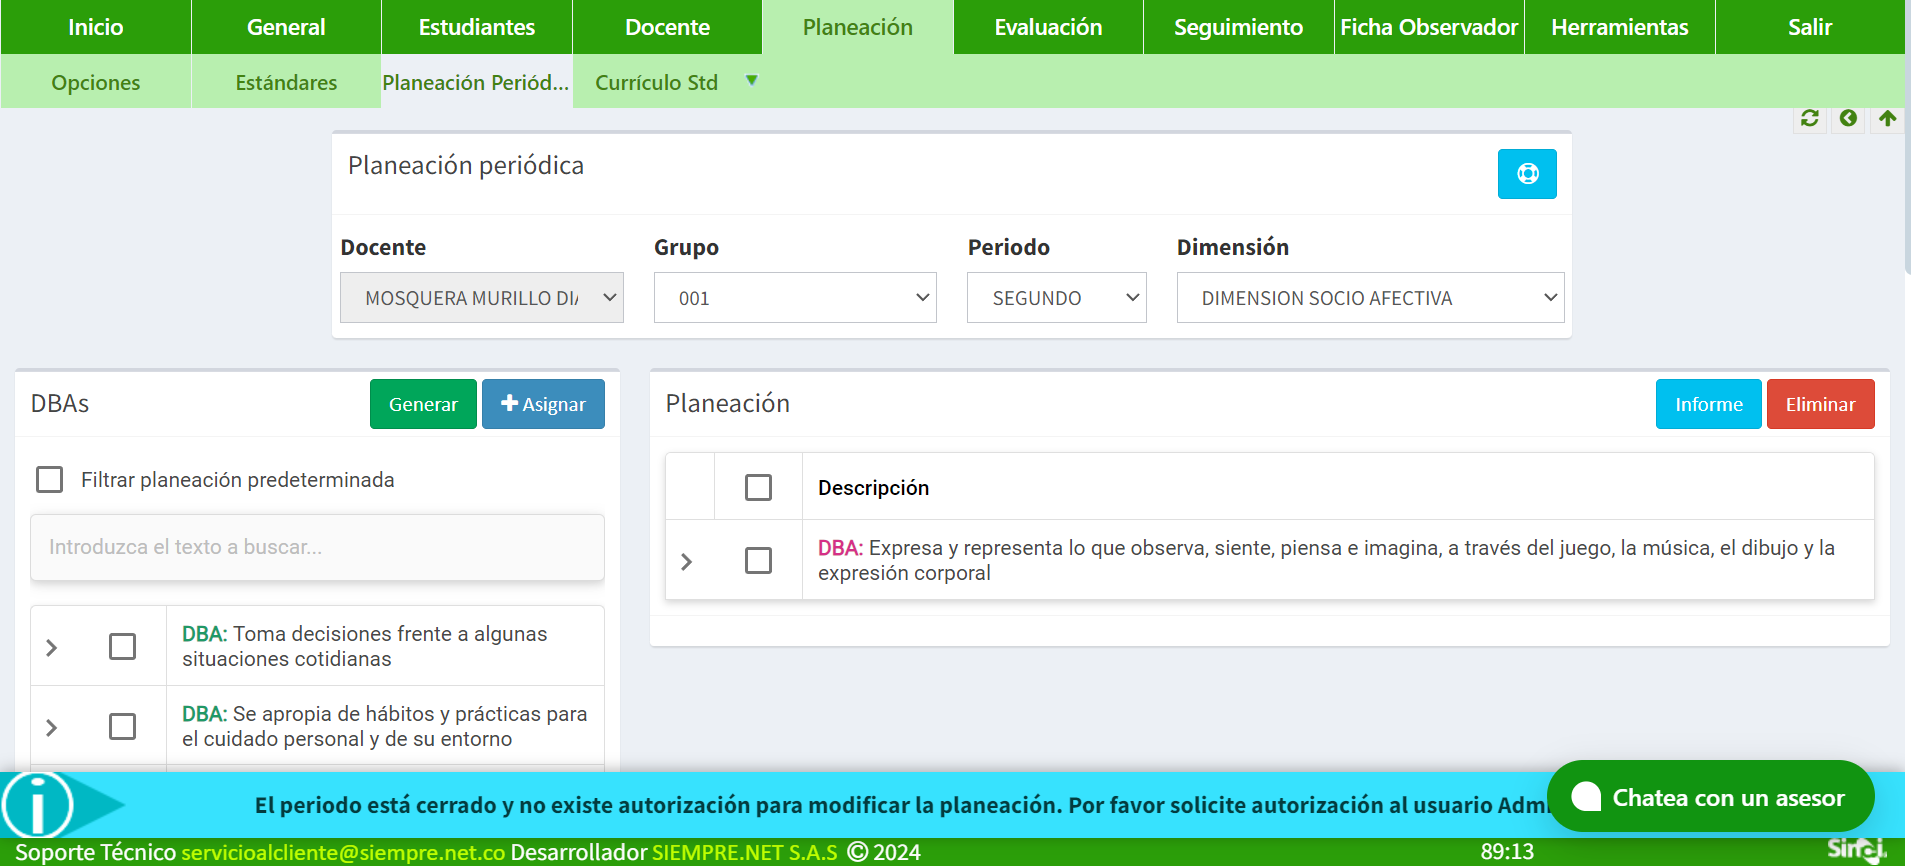Check the 'Toma decisiones' DBA checkbox
The image size is (1911, 866).
coord(122,647)
